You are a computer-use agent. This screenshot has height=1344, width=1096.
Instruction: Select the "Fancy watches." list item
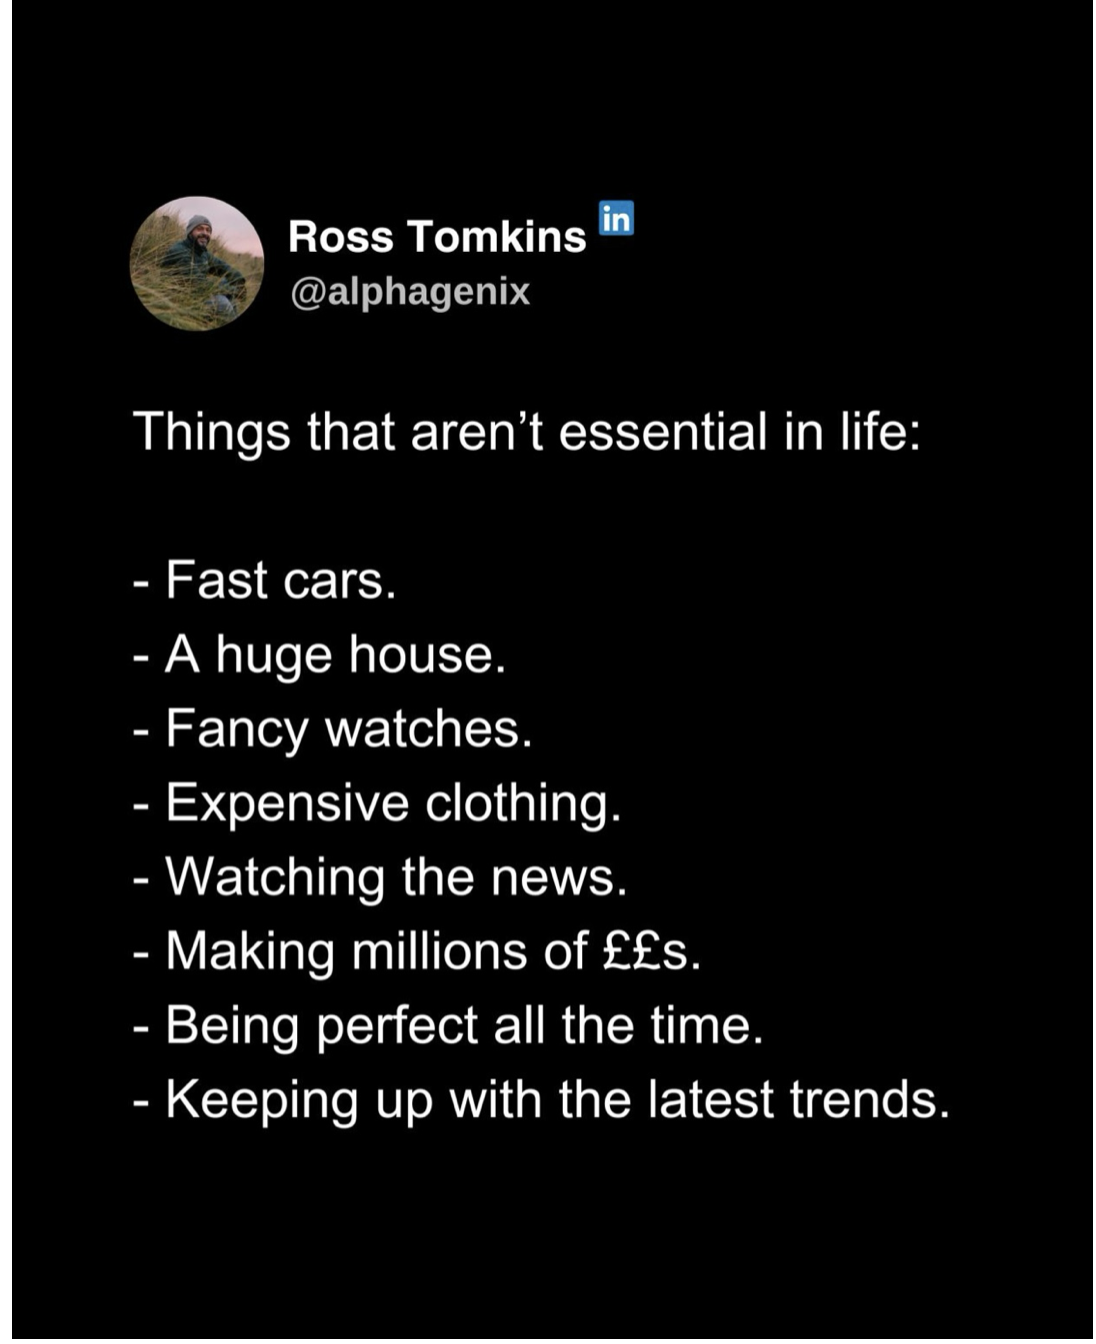tap(333, 729)
